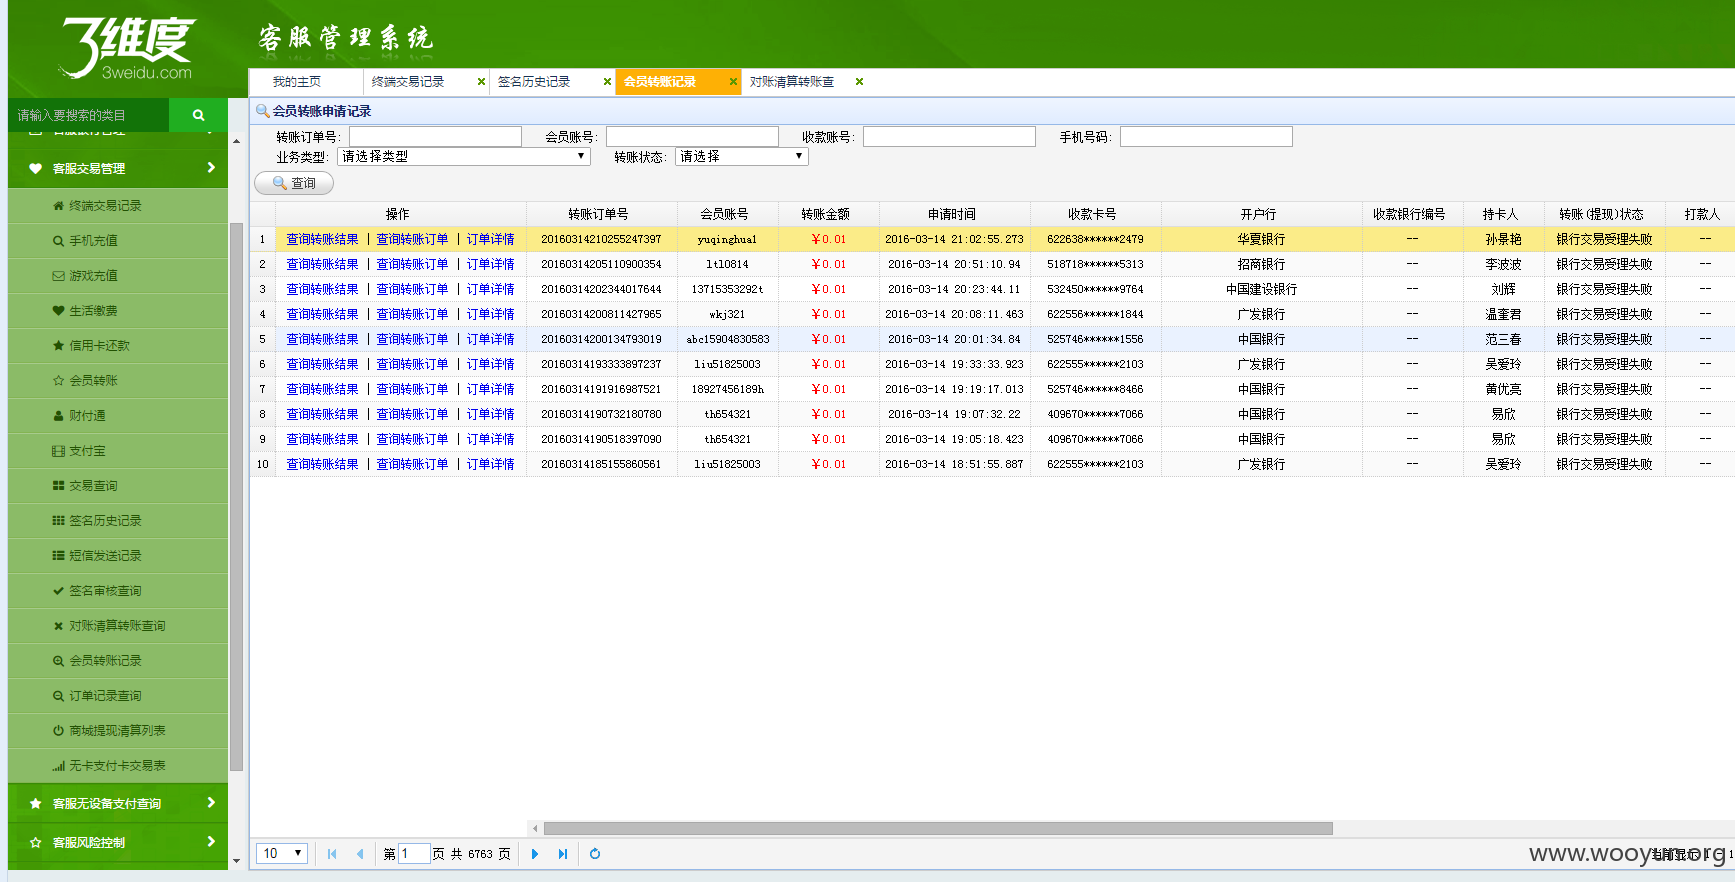Image resolution: width=1735 pixels, height=882 pixels.
Task: Switch to 我的主页 tab
Action: pos(297,82)
